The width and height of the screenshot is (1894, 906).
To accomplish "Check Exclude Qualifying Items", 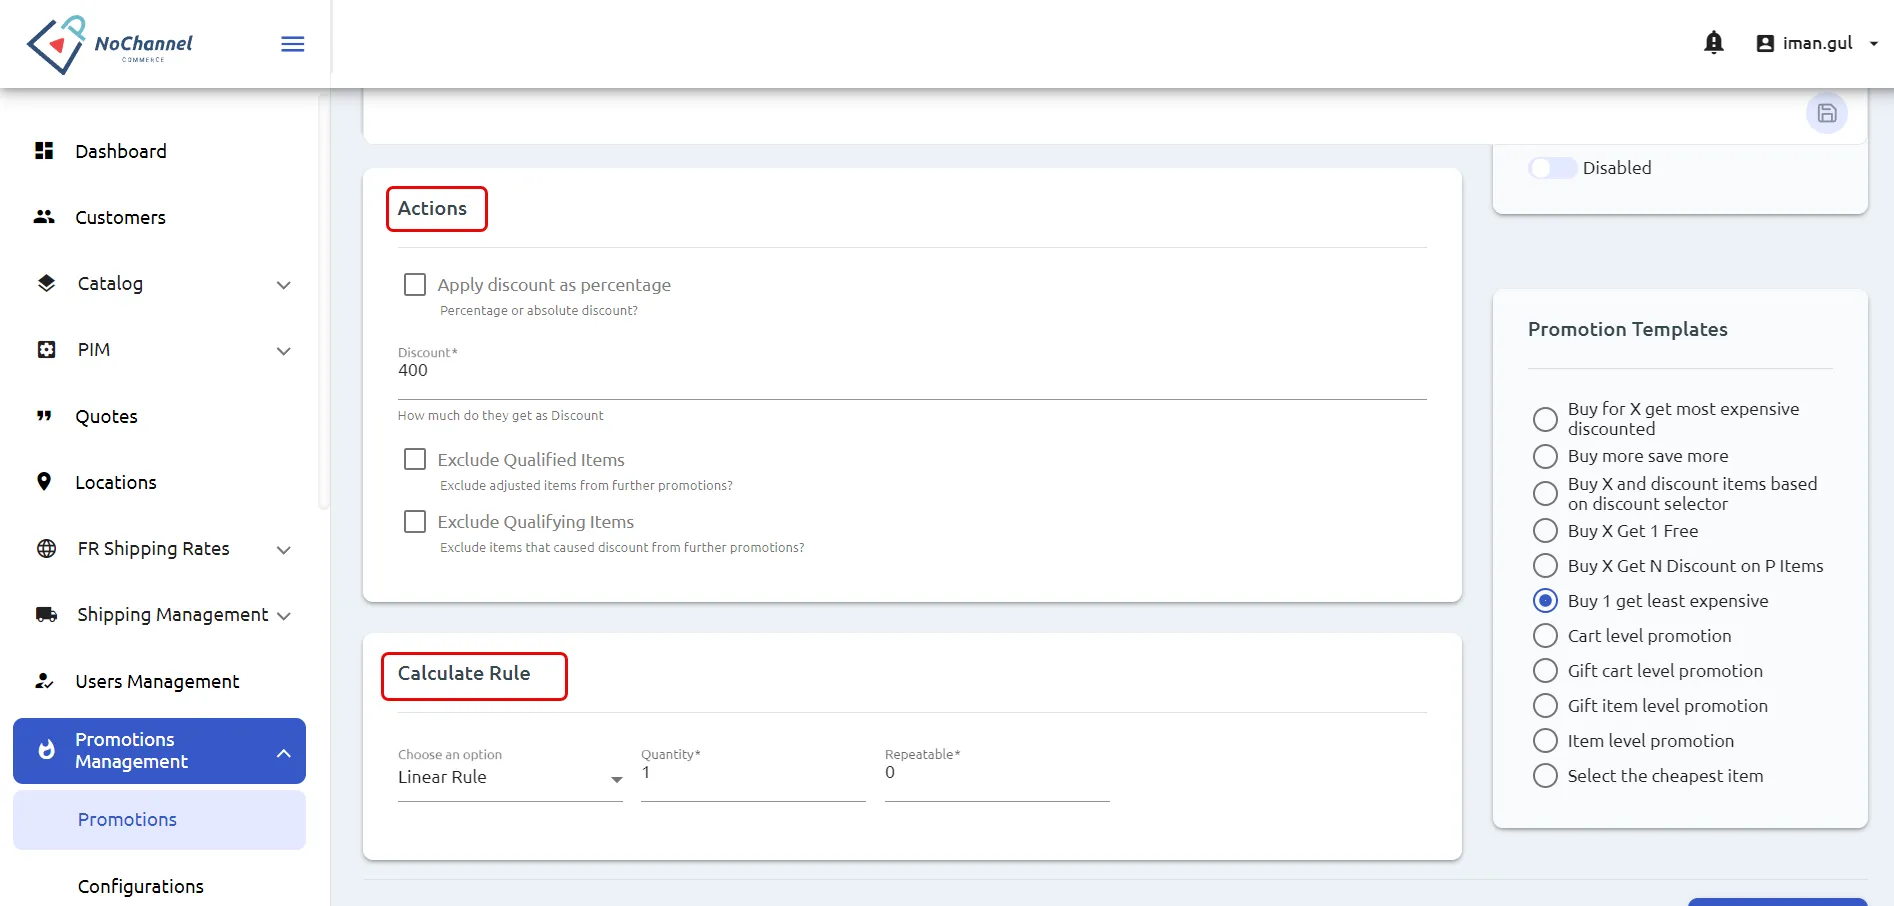I will point(415,521).
